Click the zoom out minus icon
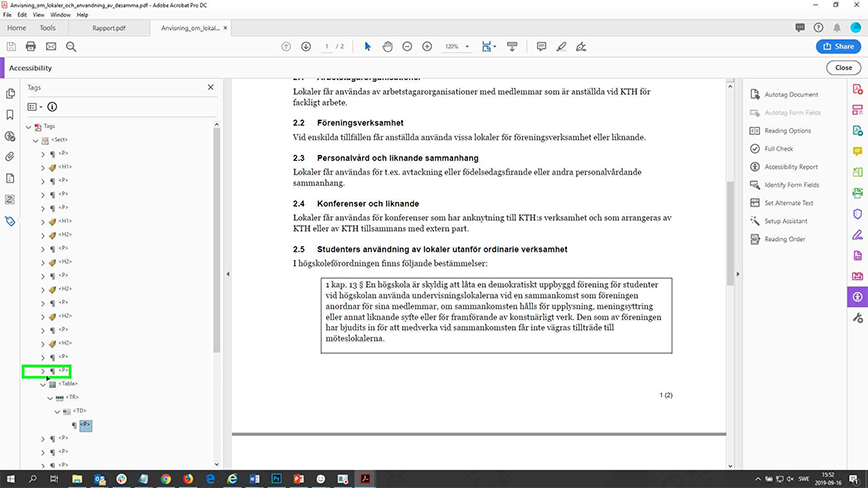Viewport: 868px width, 488px height. pyautogui.click(x=408, y=47)
